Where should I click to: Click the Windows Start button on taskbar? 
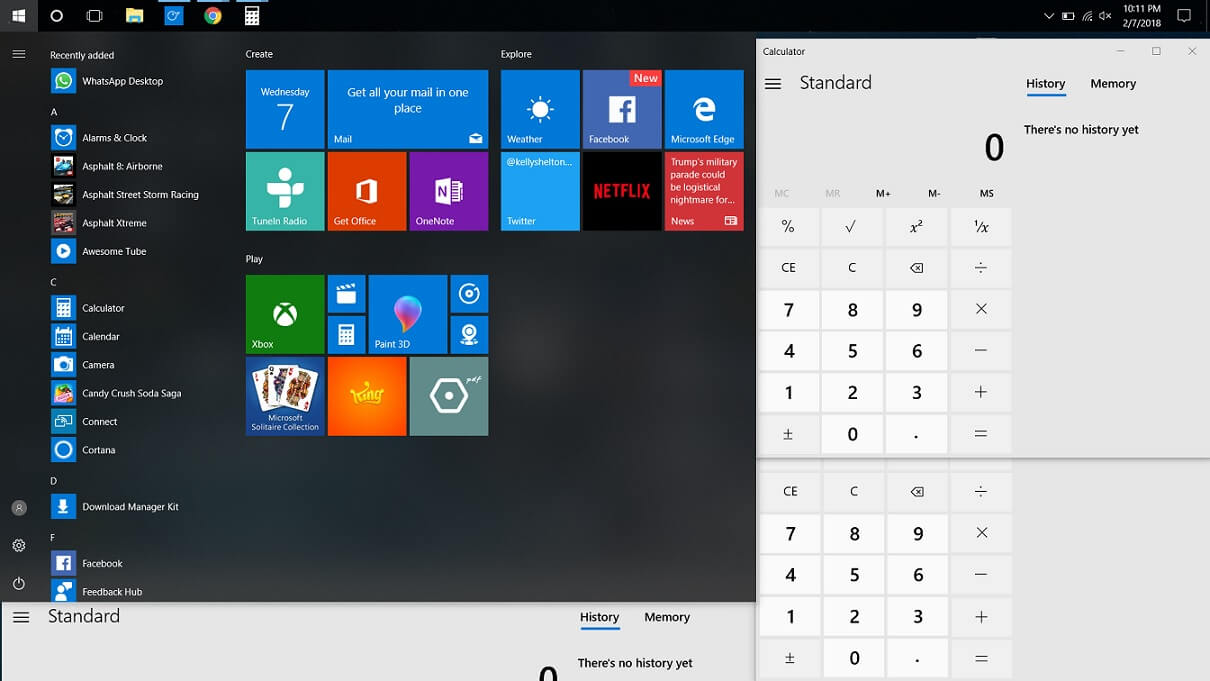coord(18,15)
